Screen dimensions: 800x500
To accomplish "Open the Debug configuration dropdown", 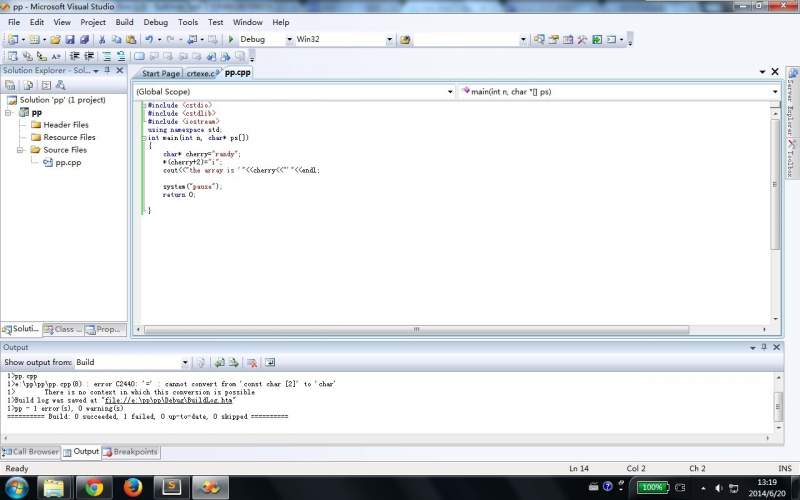I will click(x=289, y=39).
